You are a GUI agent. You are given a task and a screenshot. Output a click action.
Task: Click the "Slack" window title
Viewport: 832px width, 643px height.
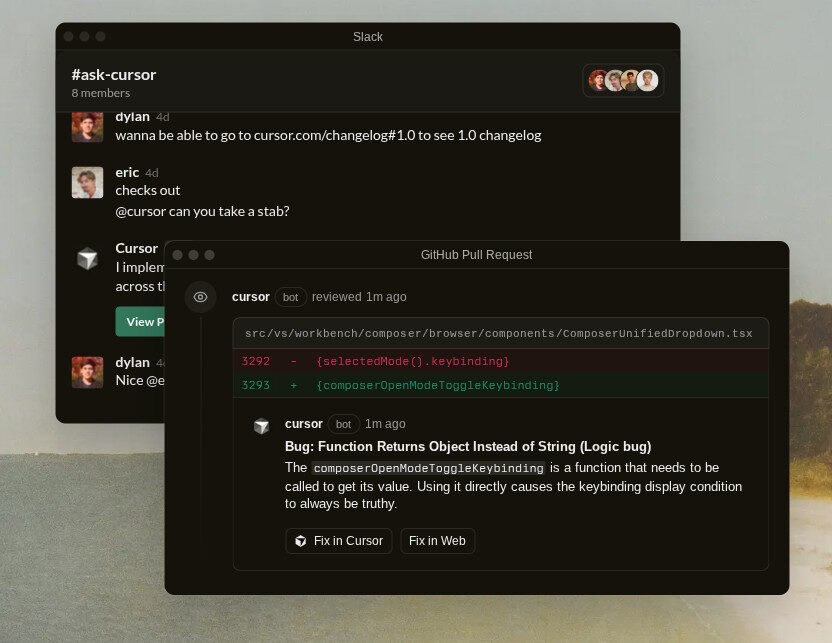(368, 37)
